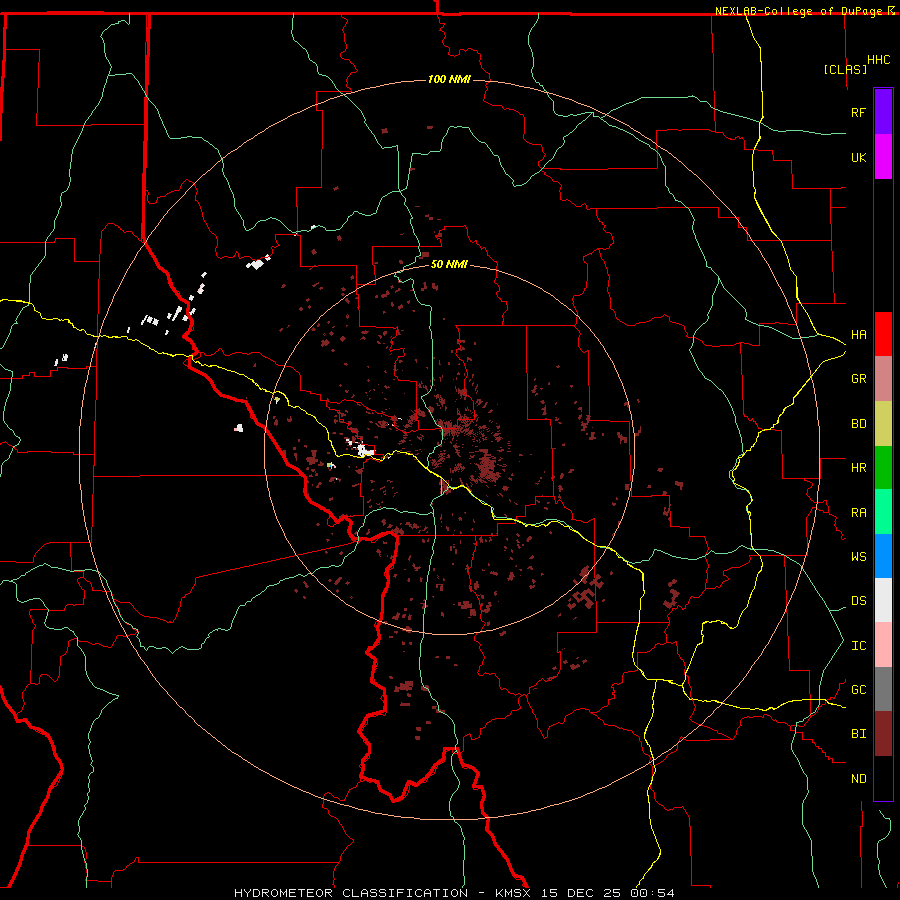Select the HR legend label

858,468
